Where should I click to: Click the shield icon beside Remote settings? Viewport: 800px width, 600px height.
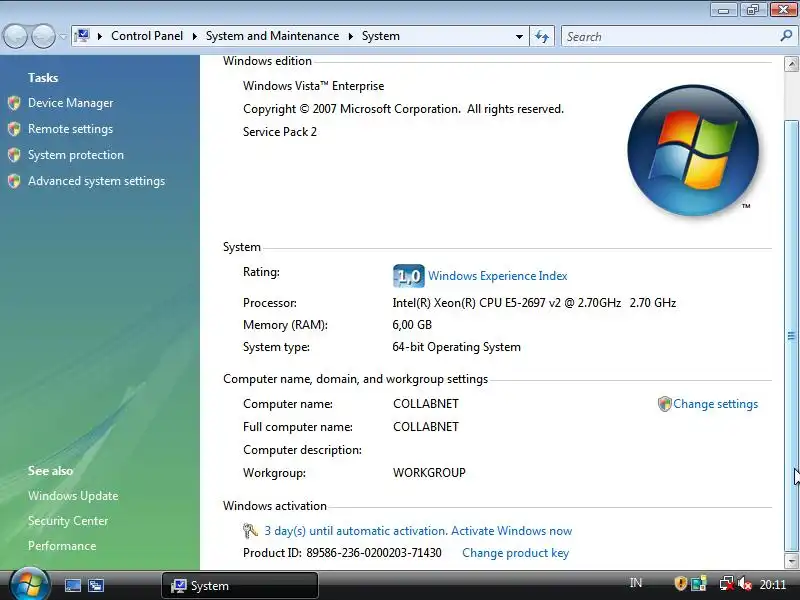coord(14,129)
